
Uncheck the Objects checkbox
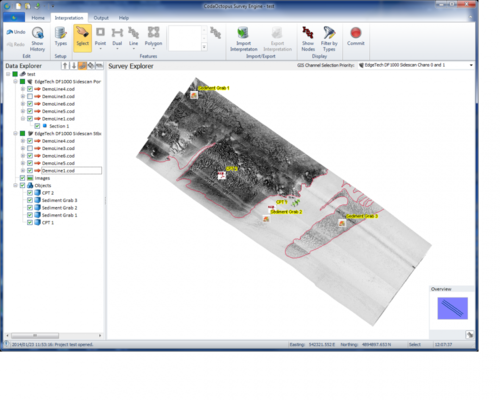pos(22,185)
